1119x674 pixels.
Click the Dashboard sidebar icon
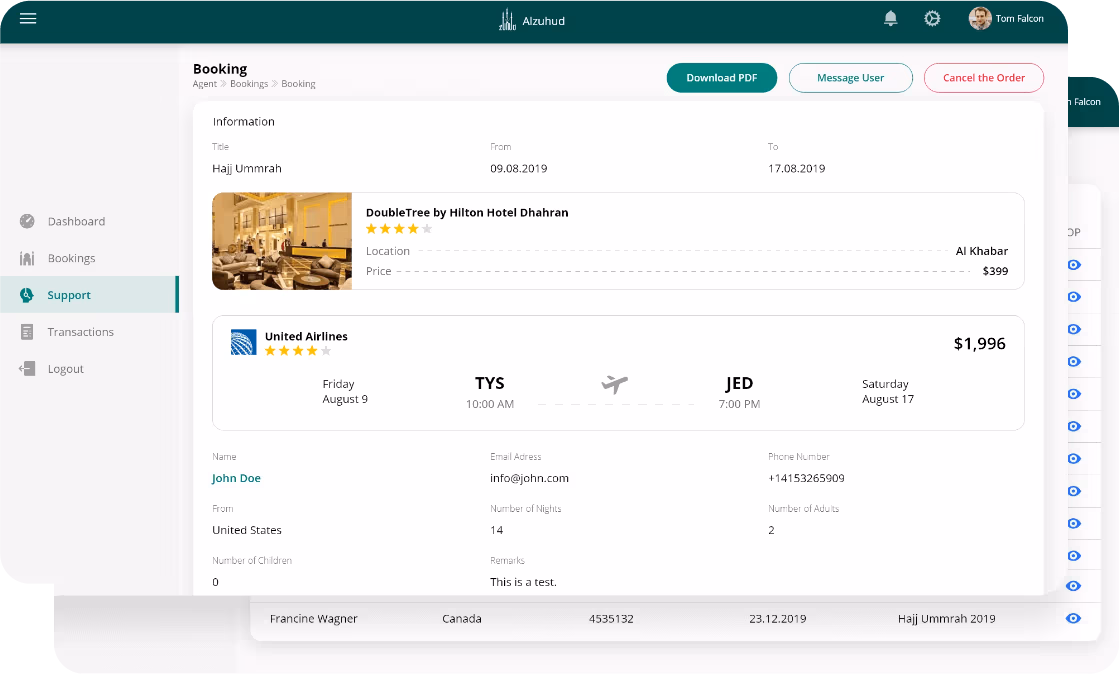pyautogui.click(x=27, y=221)
